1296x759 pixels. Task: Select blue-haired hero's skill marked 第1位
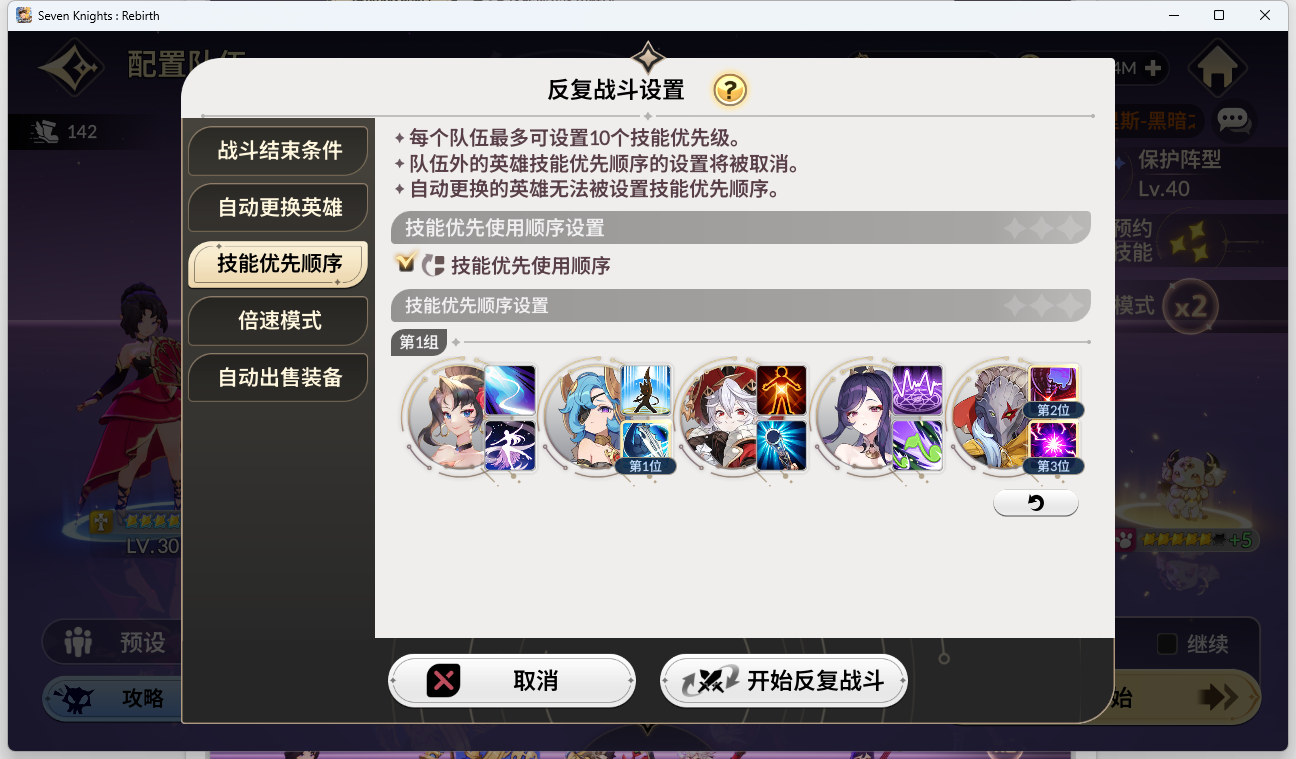[646, 445]
